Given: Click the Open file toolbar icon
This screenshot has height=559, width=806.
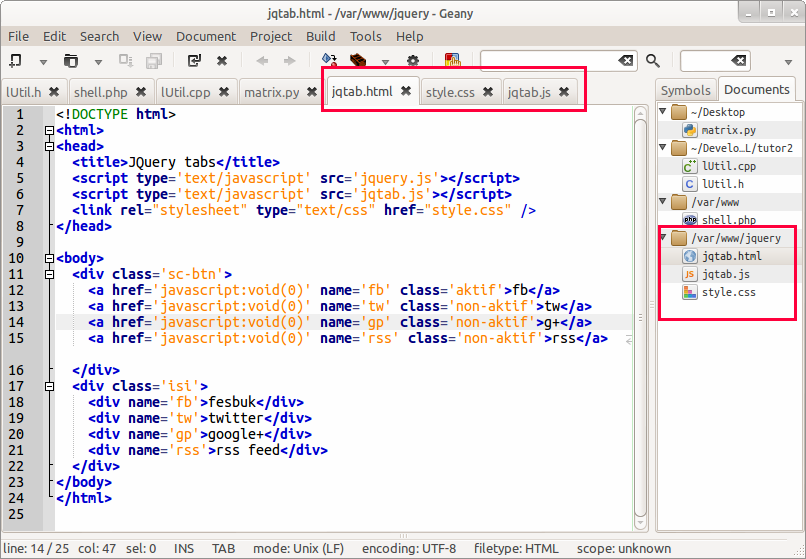Looking at the screenshot, I should (x=70, y=61).
